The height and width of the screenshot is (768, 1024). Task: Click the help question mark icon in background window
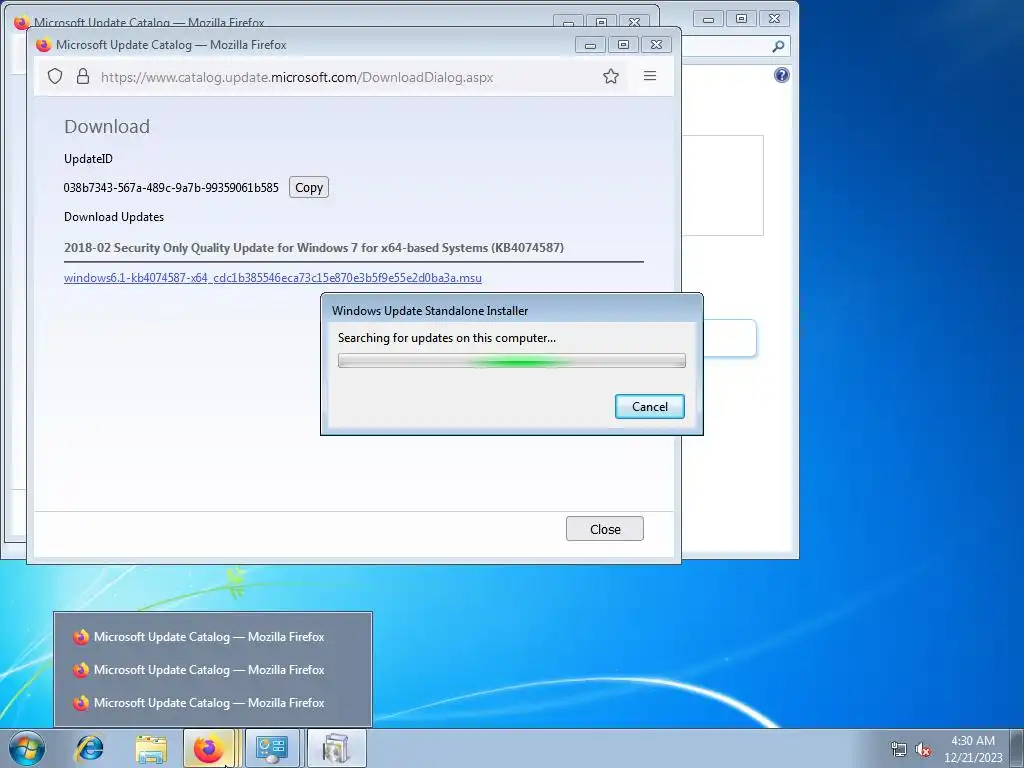(782, 75)
